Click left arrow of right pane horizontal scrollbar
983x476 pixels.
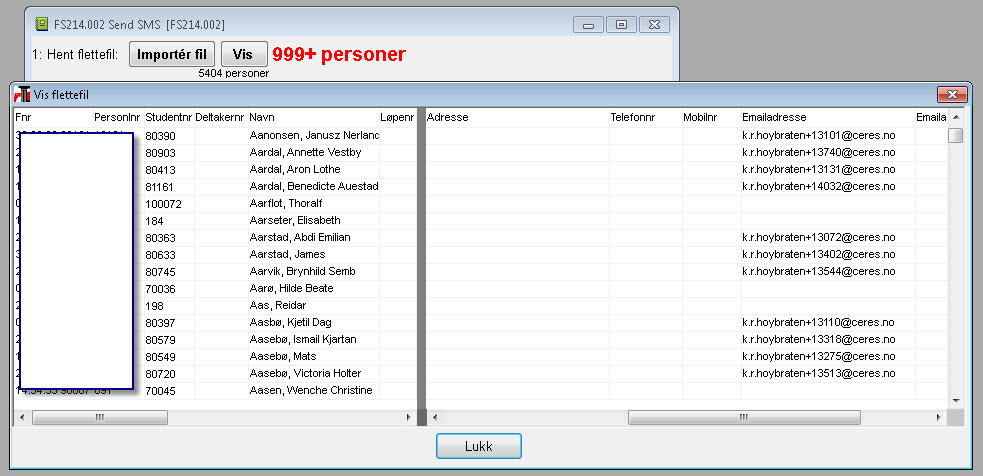tap(434, 417)
